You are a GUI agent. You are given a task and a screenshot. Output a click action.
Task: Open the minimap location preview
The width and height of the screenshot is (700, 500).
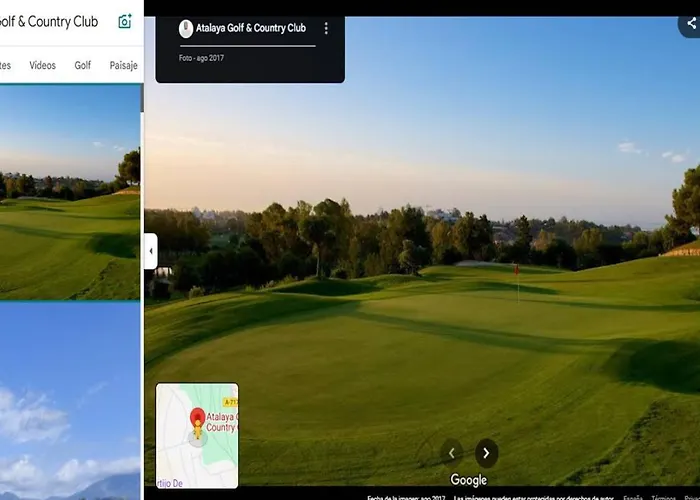(x=197, y=436)
